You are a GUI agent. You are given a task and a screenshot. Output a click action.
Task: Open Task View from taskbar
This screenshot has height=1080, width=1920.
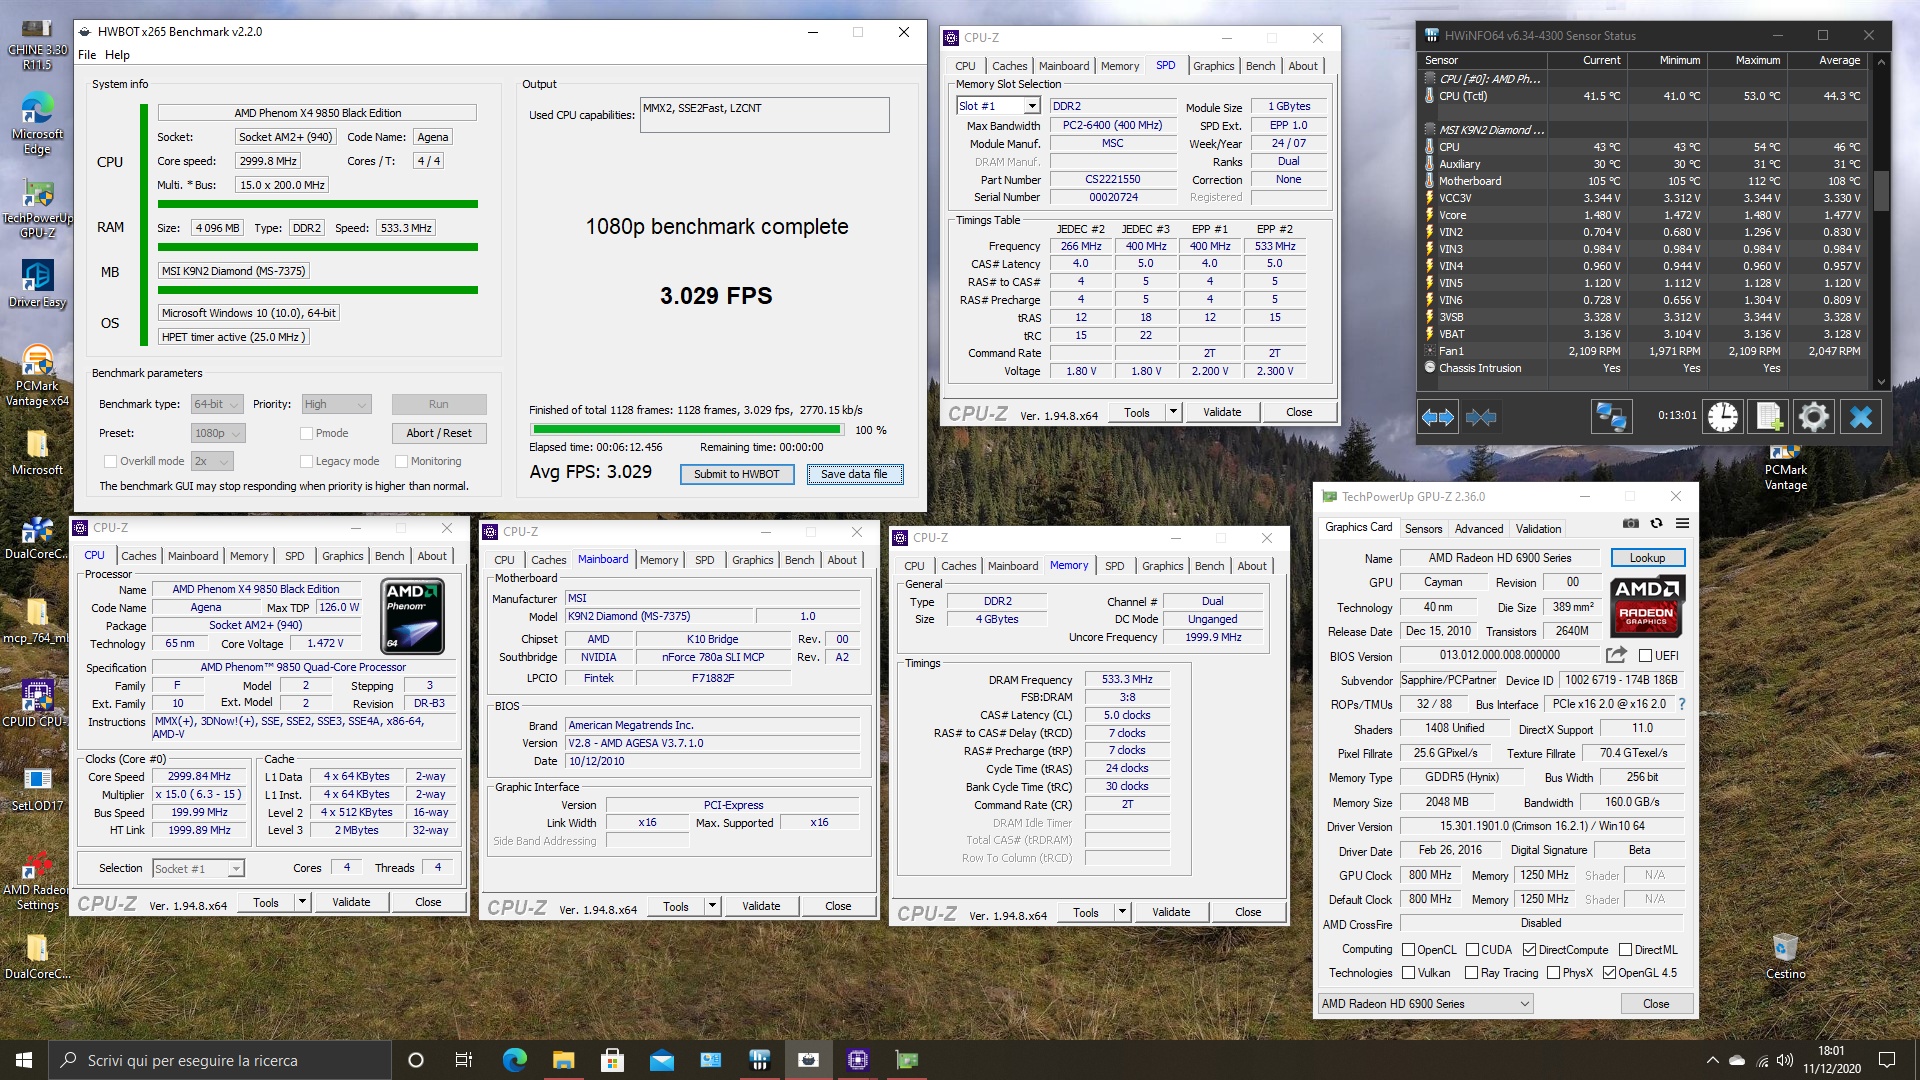click(x=464, y=1060)
